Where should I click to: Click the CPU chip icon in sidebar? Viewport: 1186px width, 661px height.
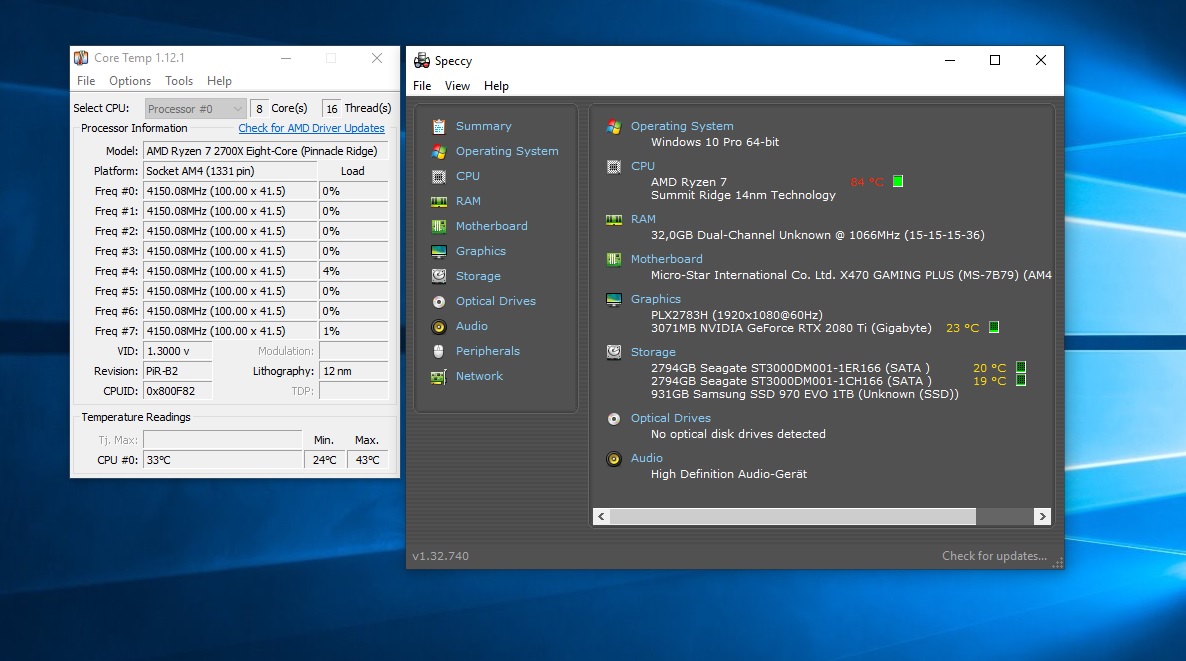(439, 176)
